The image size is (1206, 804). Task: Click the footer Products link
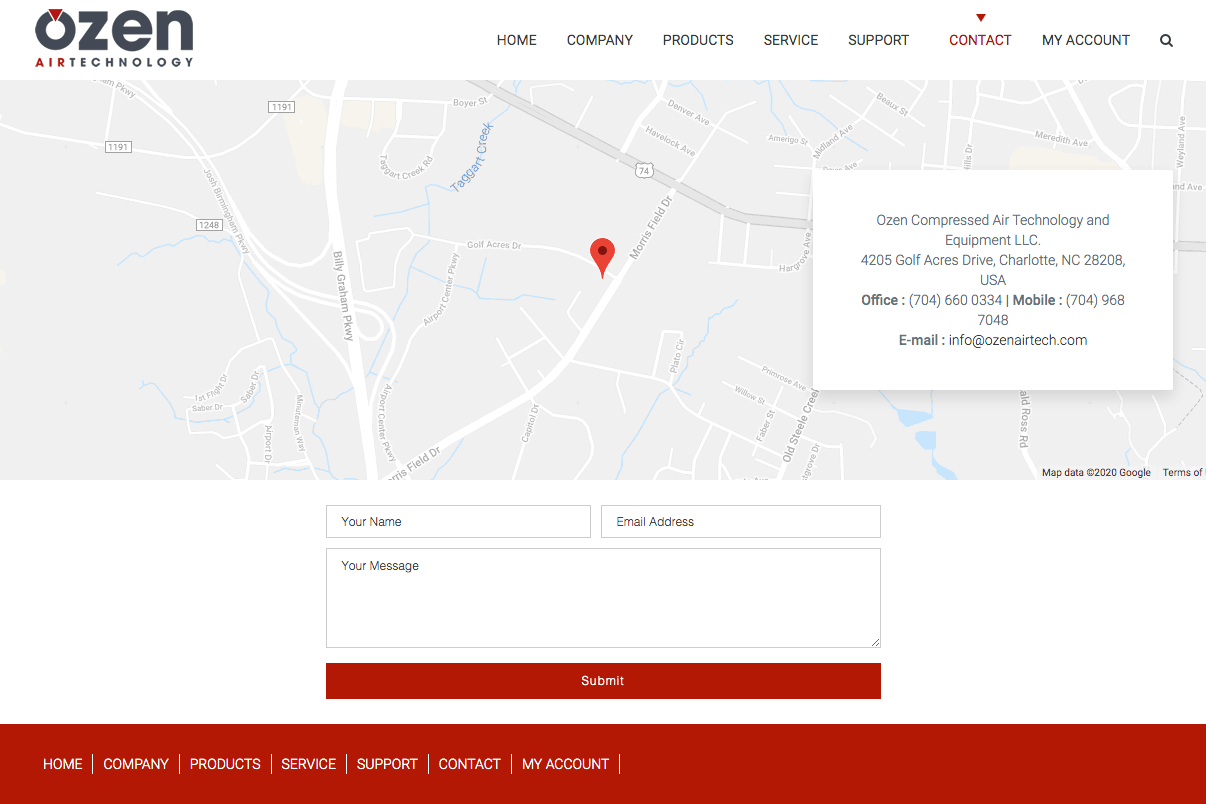click(225, 764)
